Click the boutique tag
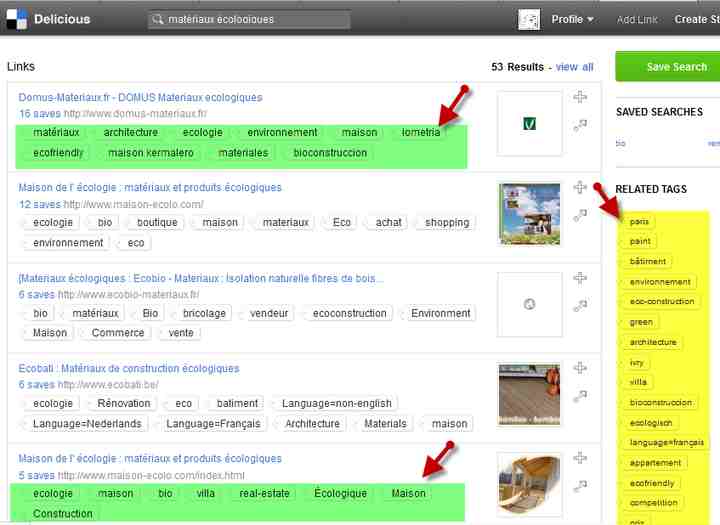Screen dimensions: 720x525 point(157,223)
